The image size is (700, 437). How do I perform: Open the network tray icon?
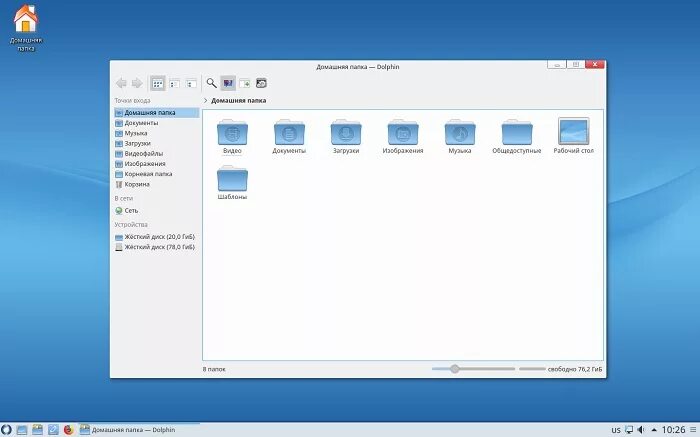click(629, 430)
